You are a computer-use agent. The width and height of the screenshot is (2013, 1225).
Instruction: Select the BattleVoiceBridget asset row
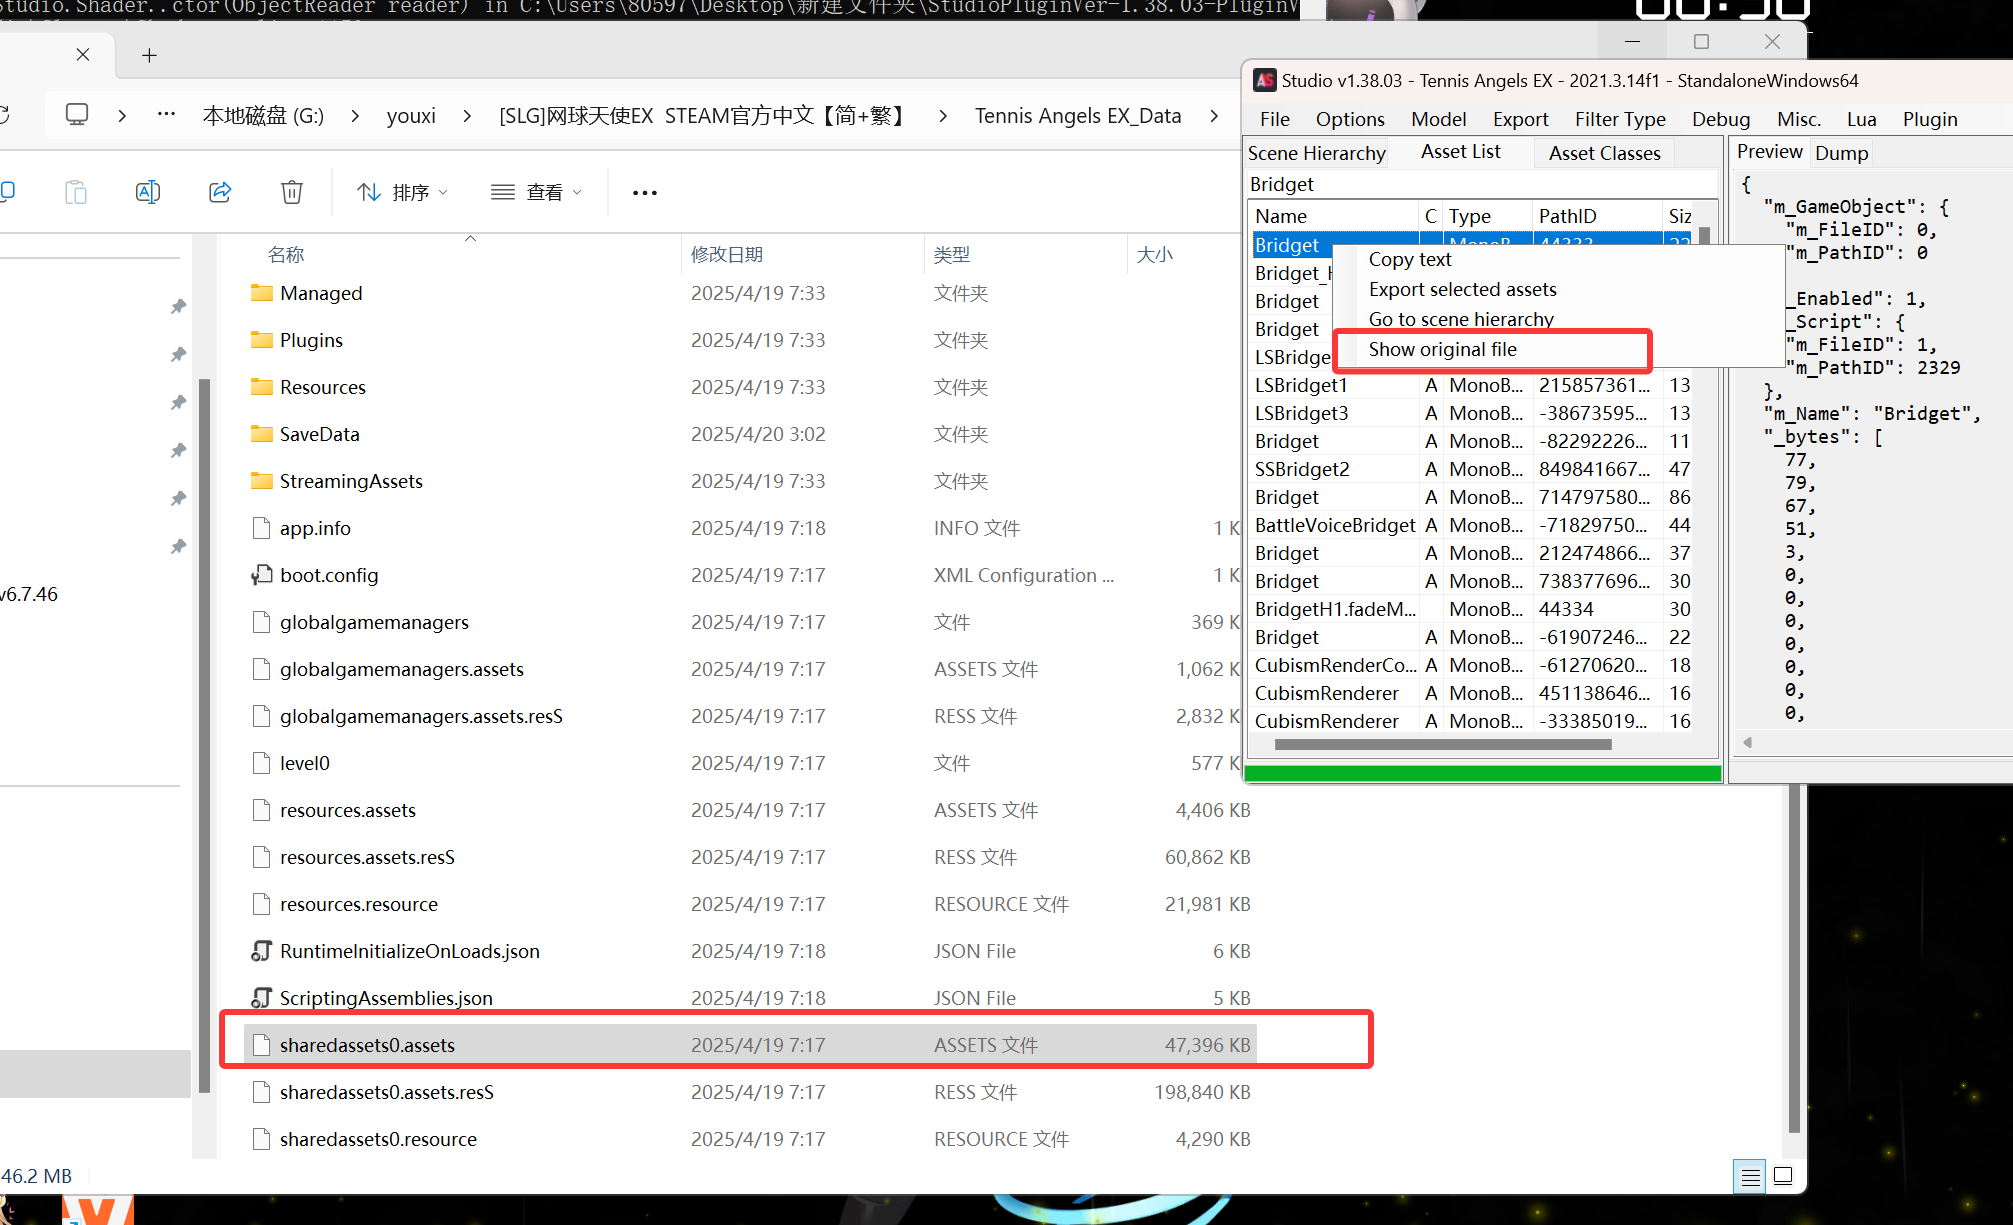1471,525
